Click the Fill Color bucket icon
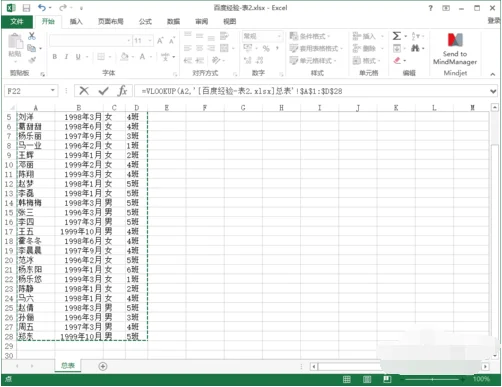Viewport: 502px width, 387px height. point(124,57)
